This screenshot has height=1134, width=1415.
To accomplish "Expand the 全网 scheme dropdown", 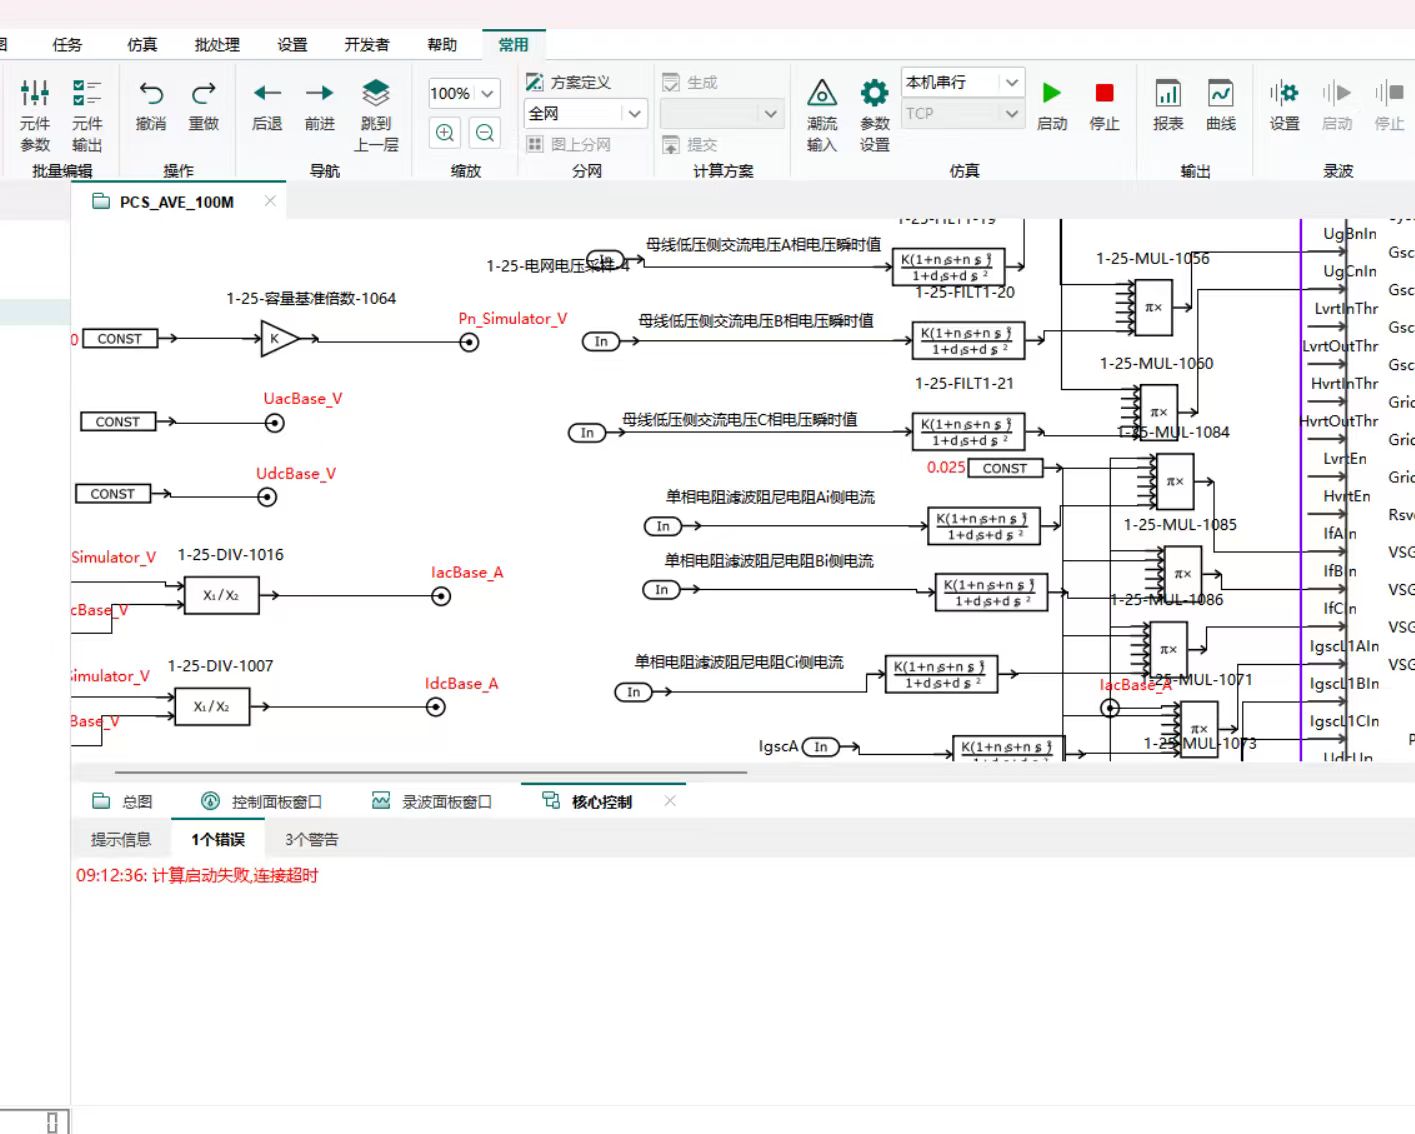I will coord(634,114).
